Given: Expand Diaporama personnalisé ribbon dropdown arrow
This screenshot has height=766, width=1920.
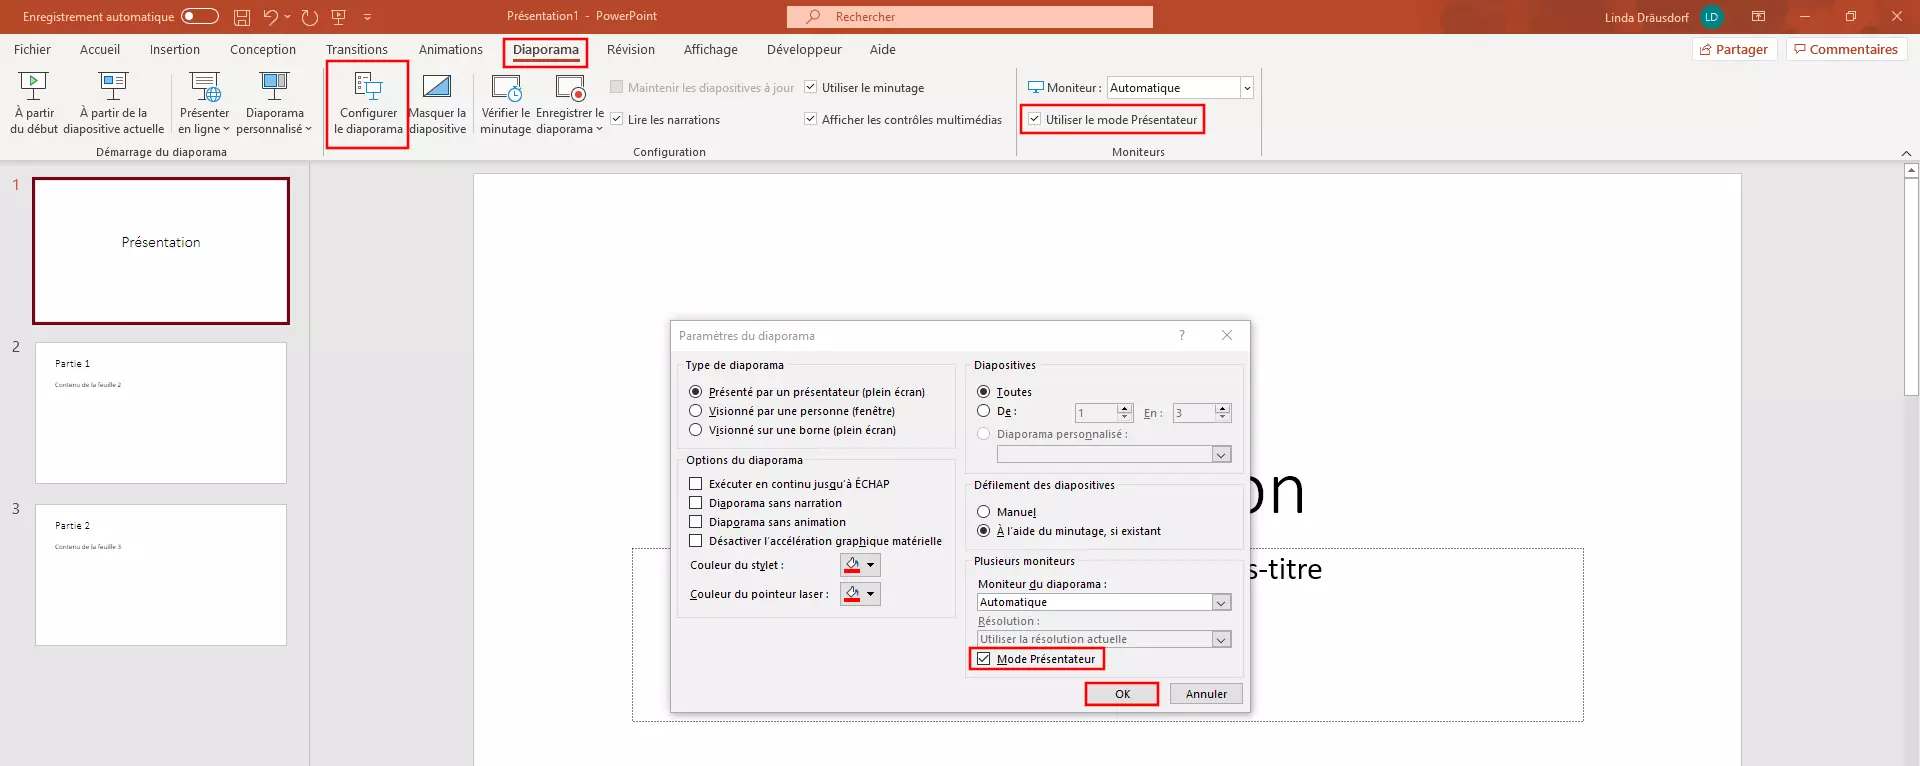Looking at the screenshot, I should click(308, 129).
